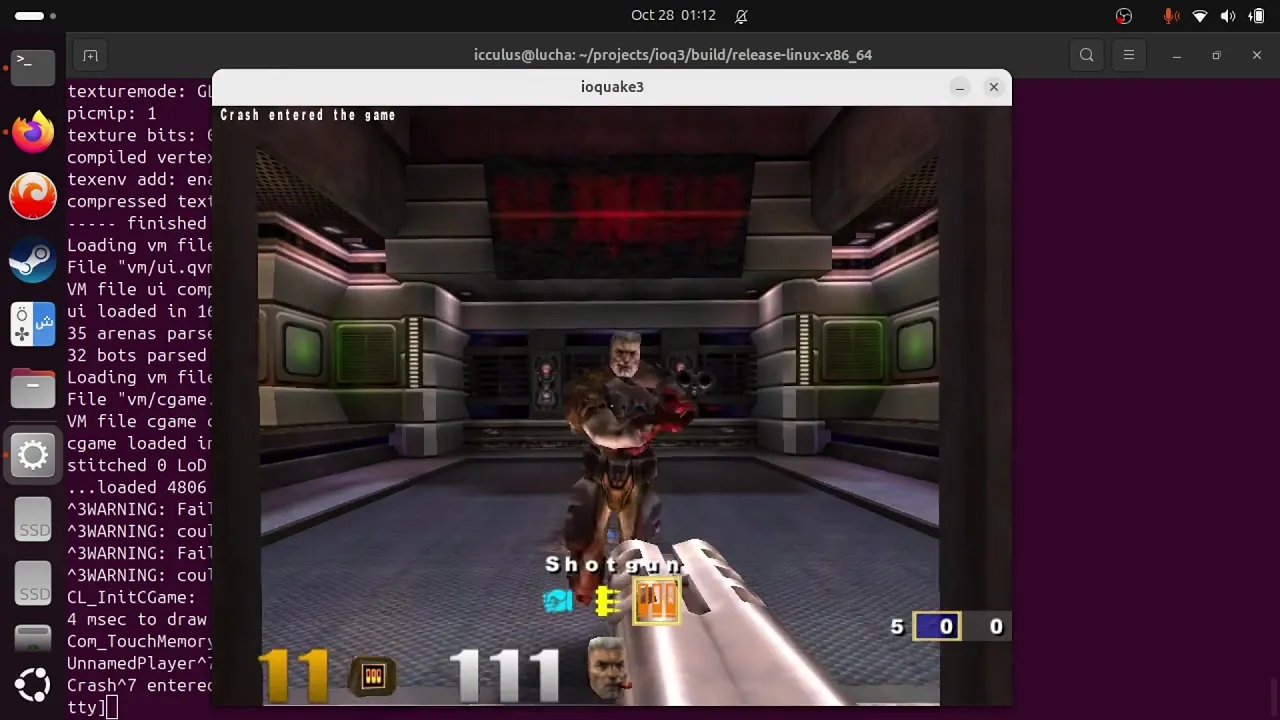Viewport: 1280px width, 720px height.
Task: Click the highlighted shotgun weapon icon in HUD
Action: [657, 601]
